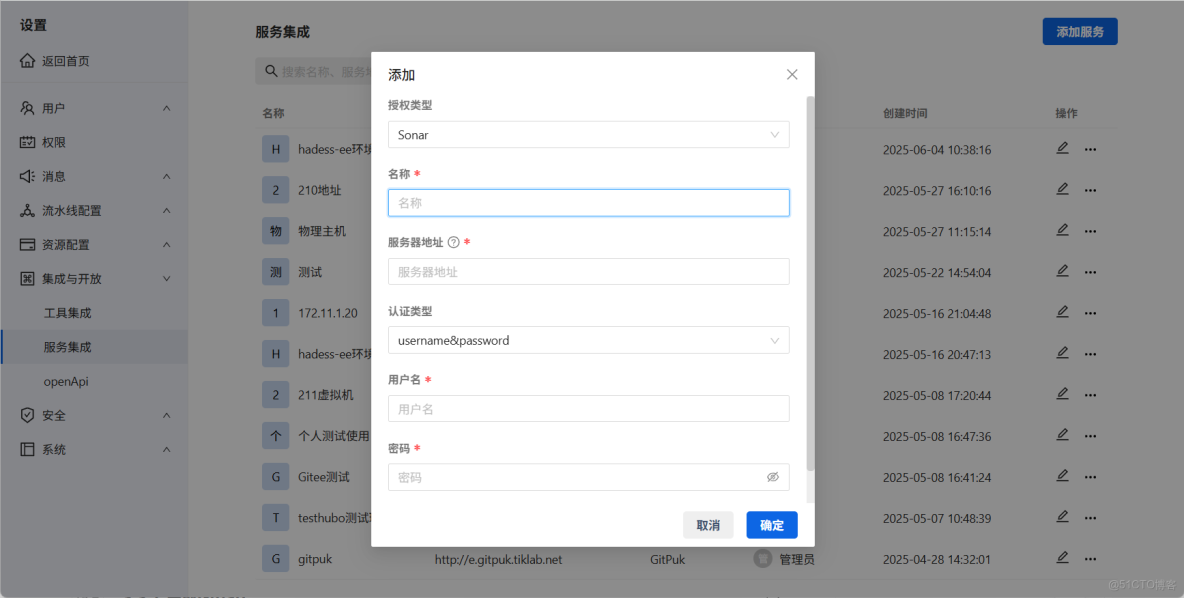
Task: Click the 添加服务 button
Action: (1079, 31)
